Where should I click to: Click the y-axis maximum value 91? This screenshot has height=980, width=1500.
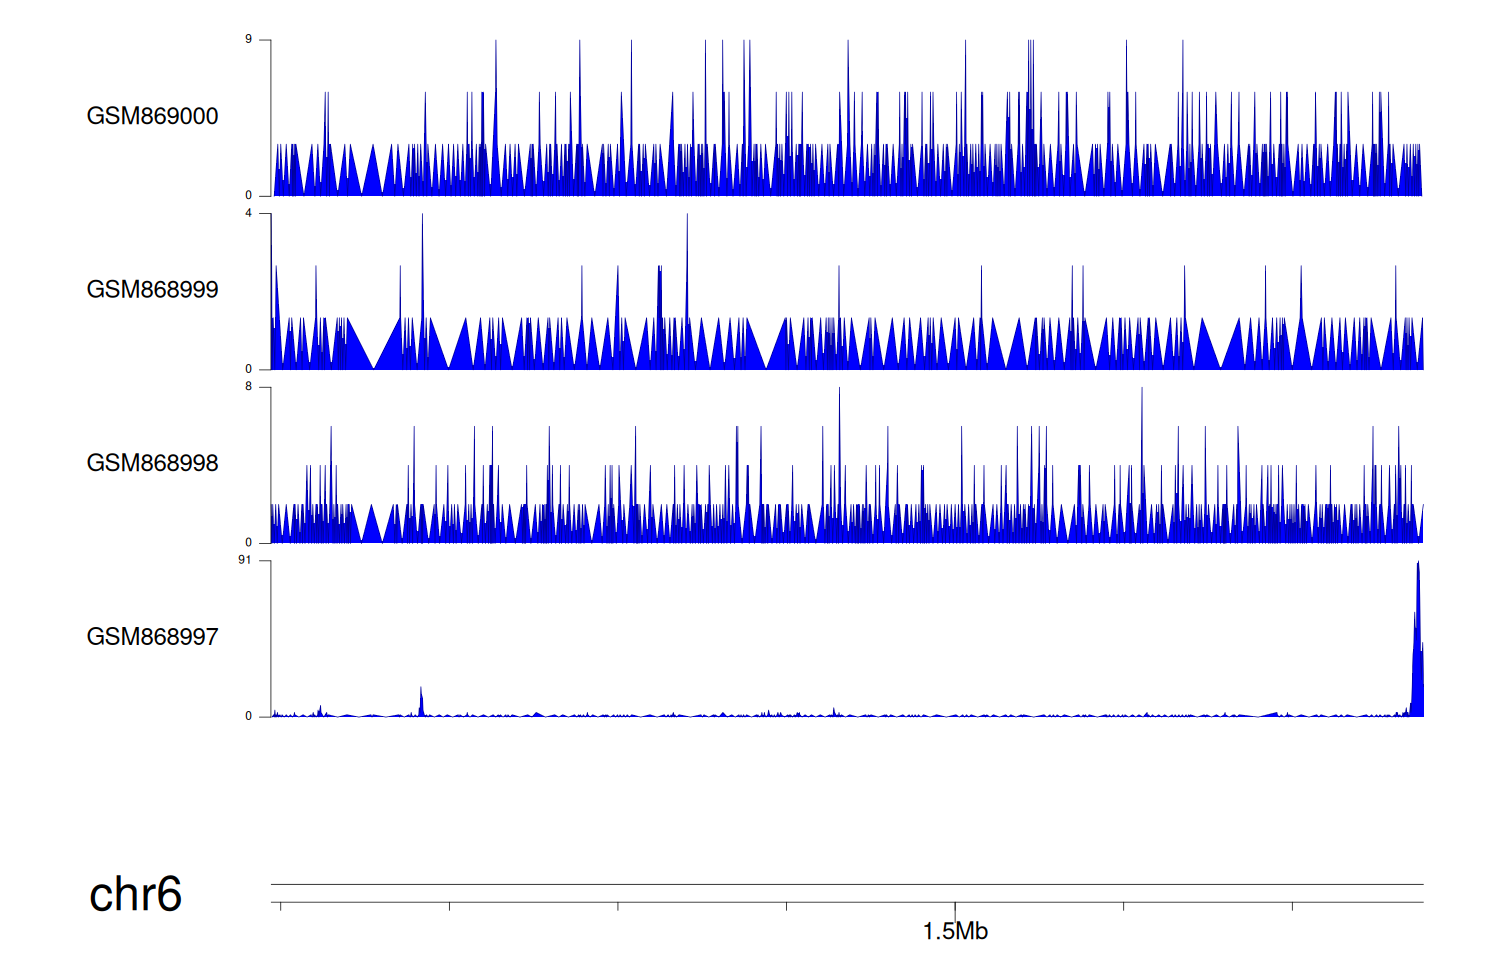tap(245, 560)
